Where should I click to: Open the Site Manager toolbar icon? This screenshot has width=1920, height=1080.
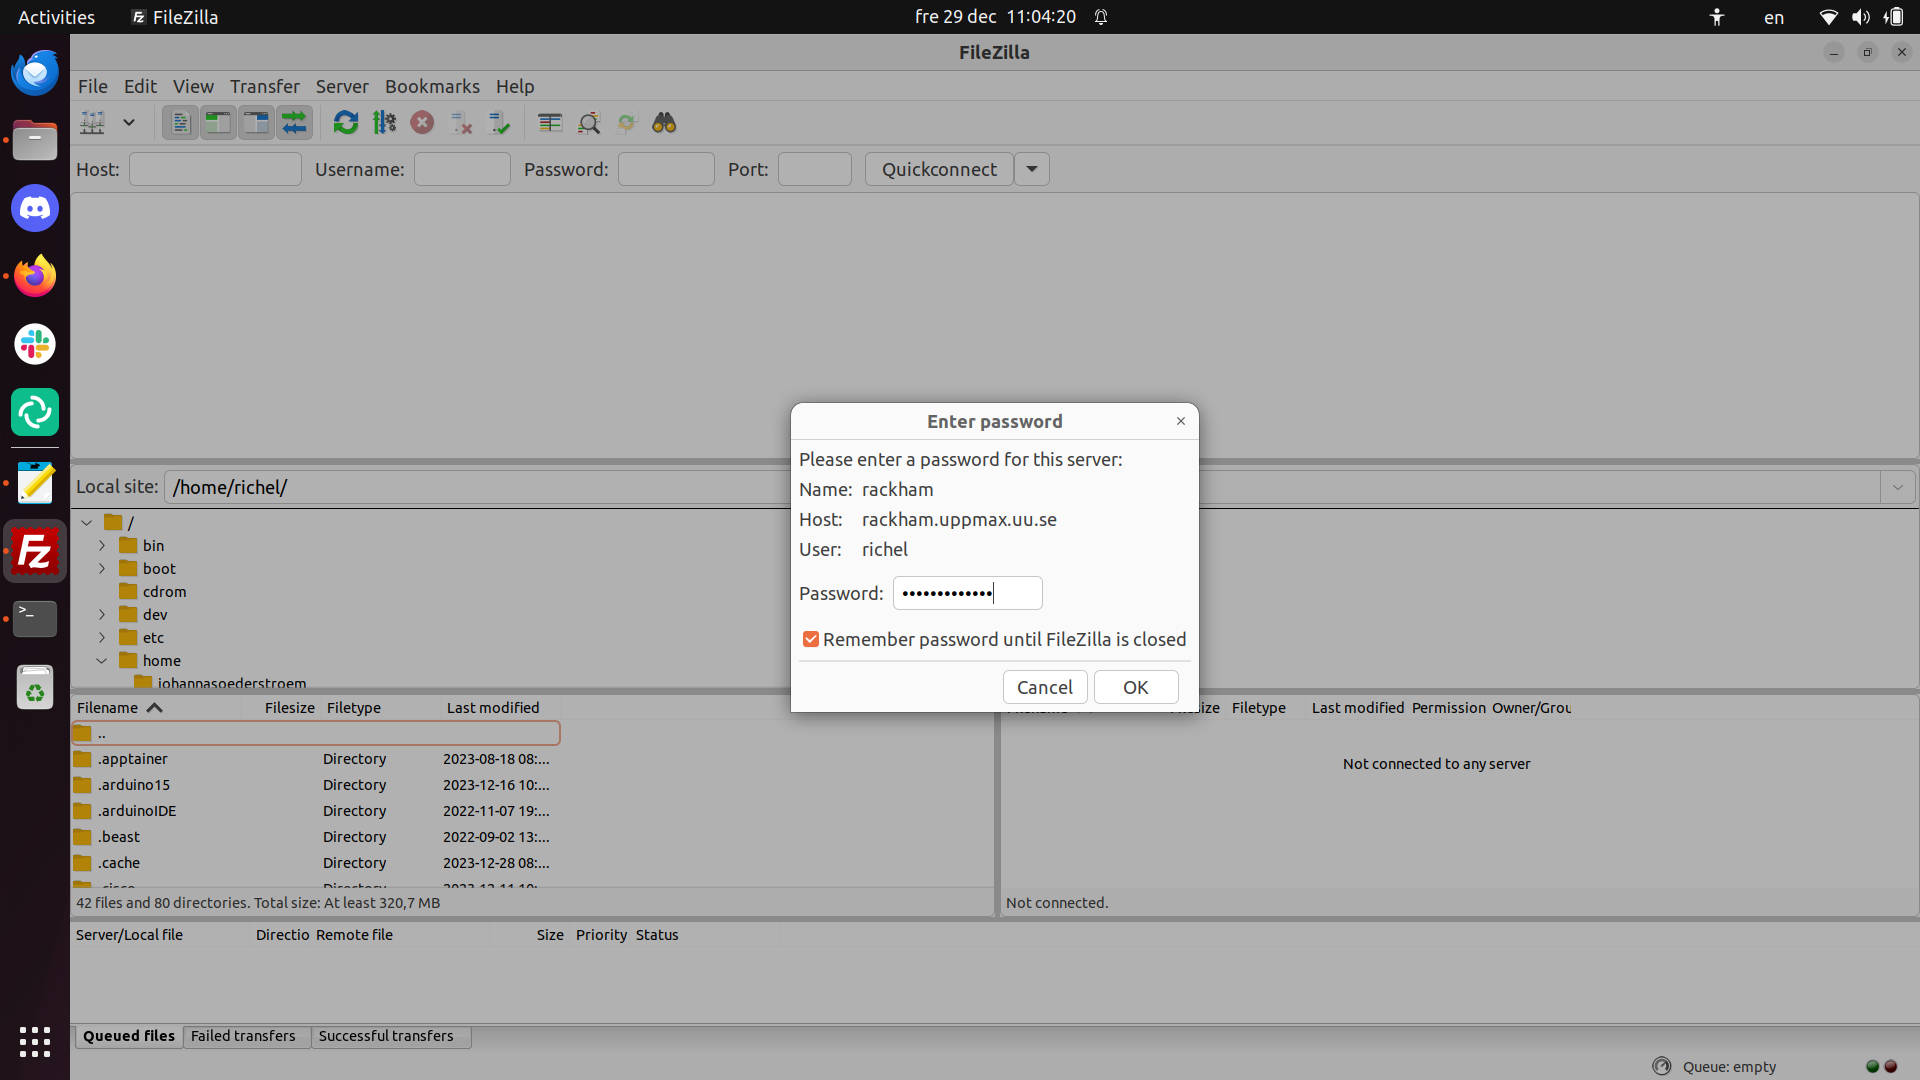[93, 123]
